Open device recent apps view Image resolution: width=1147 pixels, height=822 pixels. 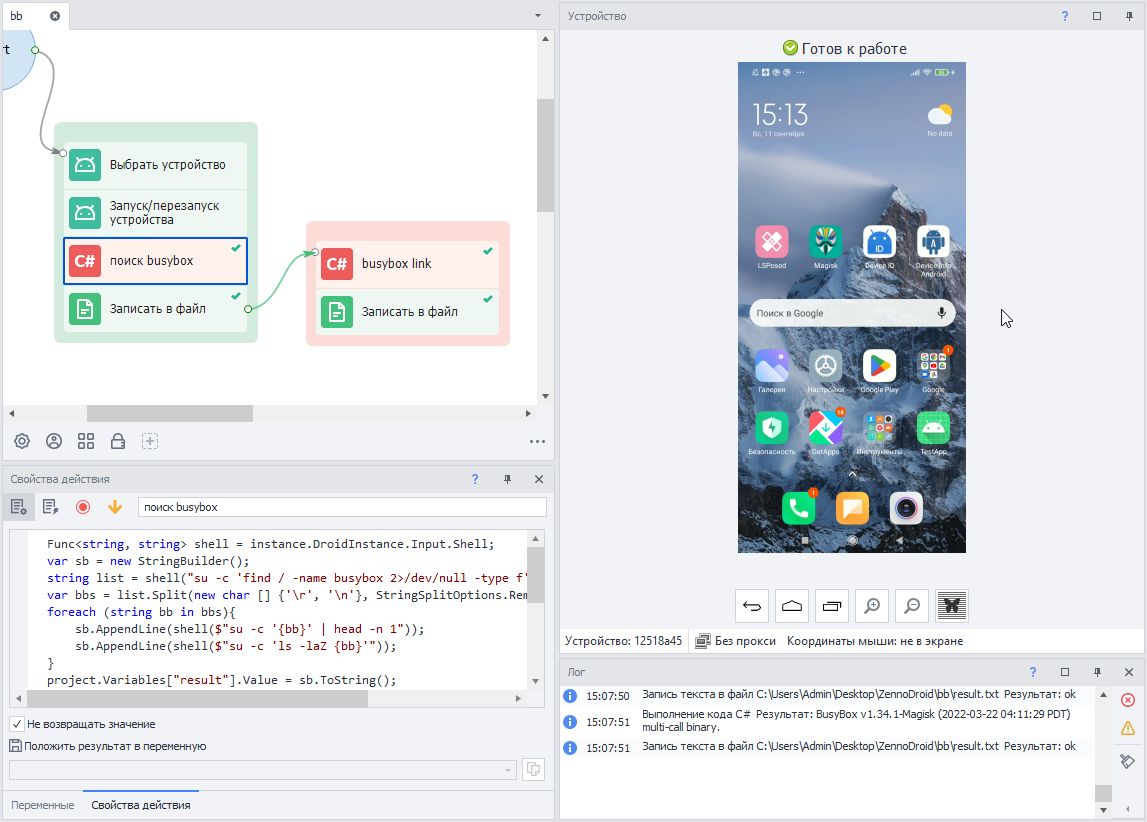(832, 605)
